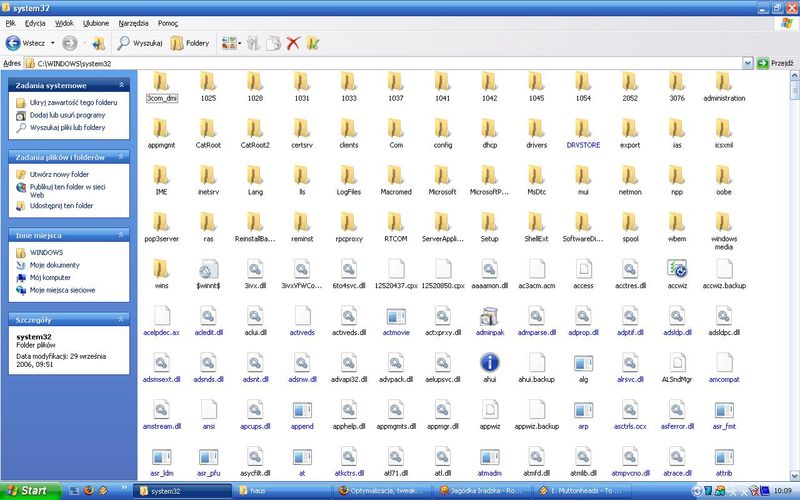Viewport: 800px width, 500px height.
Task: Toggle the Foldery pane button
Action: coord(190,43)
